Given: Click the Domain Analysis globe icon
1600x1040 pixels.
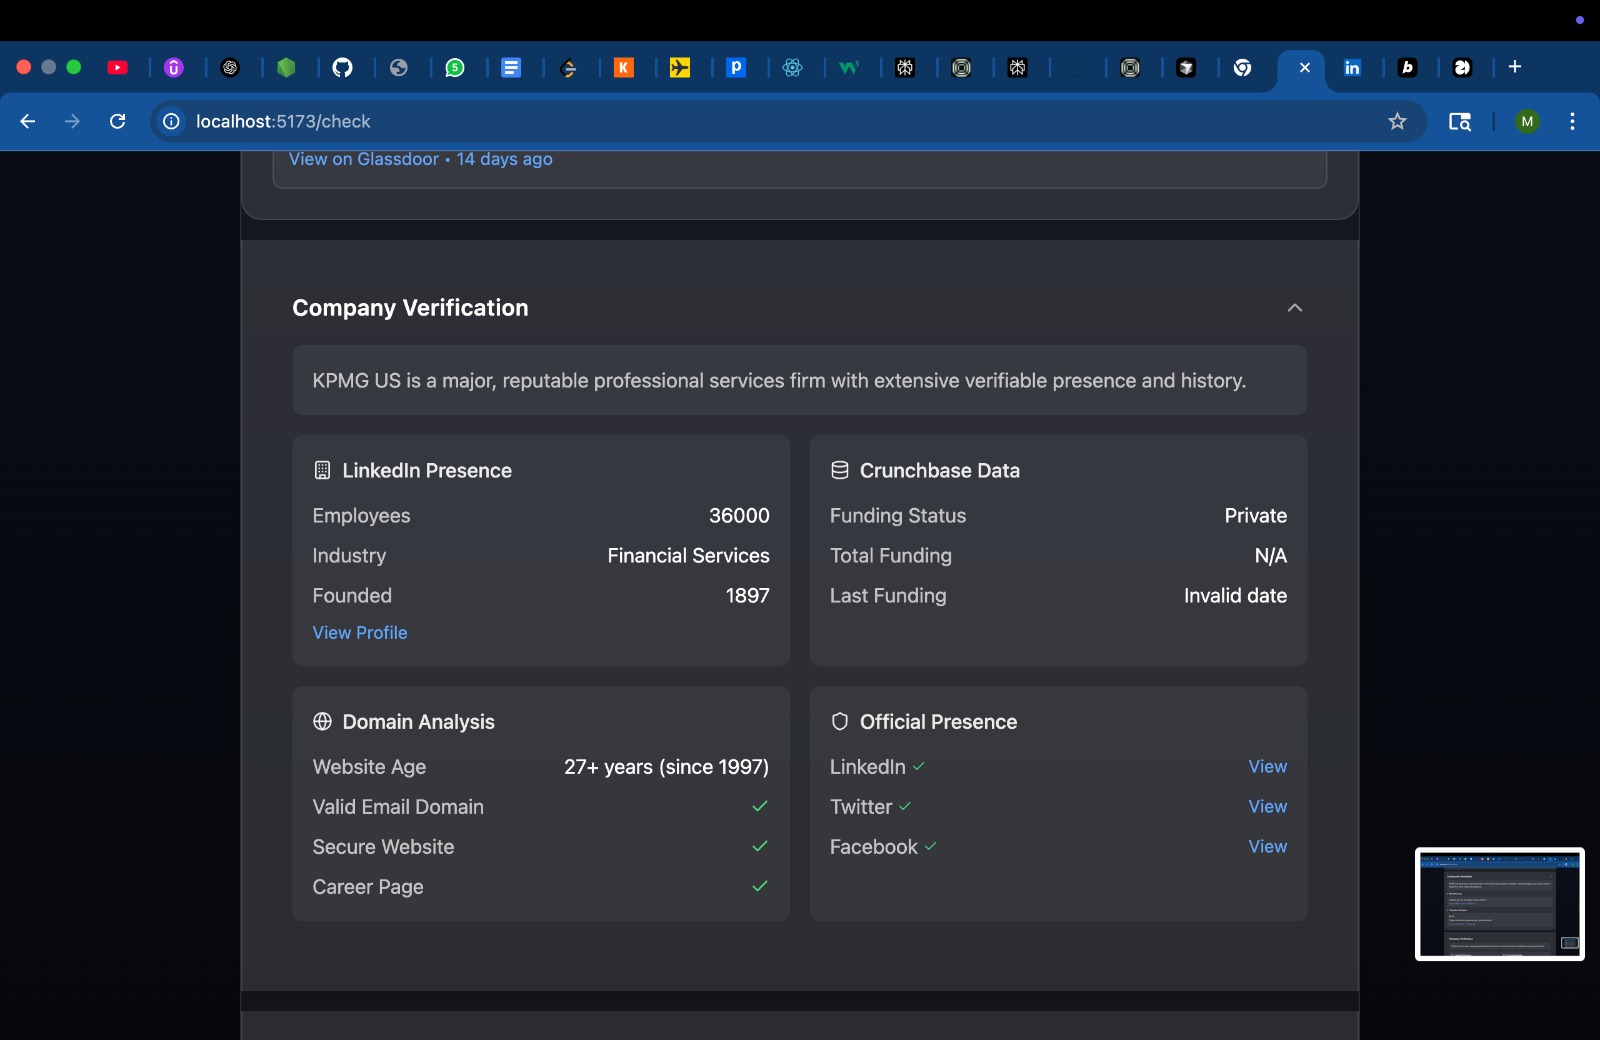Looking at the screenshot, I should click(x=322, y=721).
